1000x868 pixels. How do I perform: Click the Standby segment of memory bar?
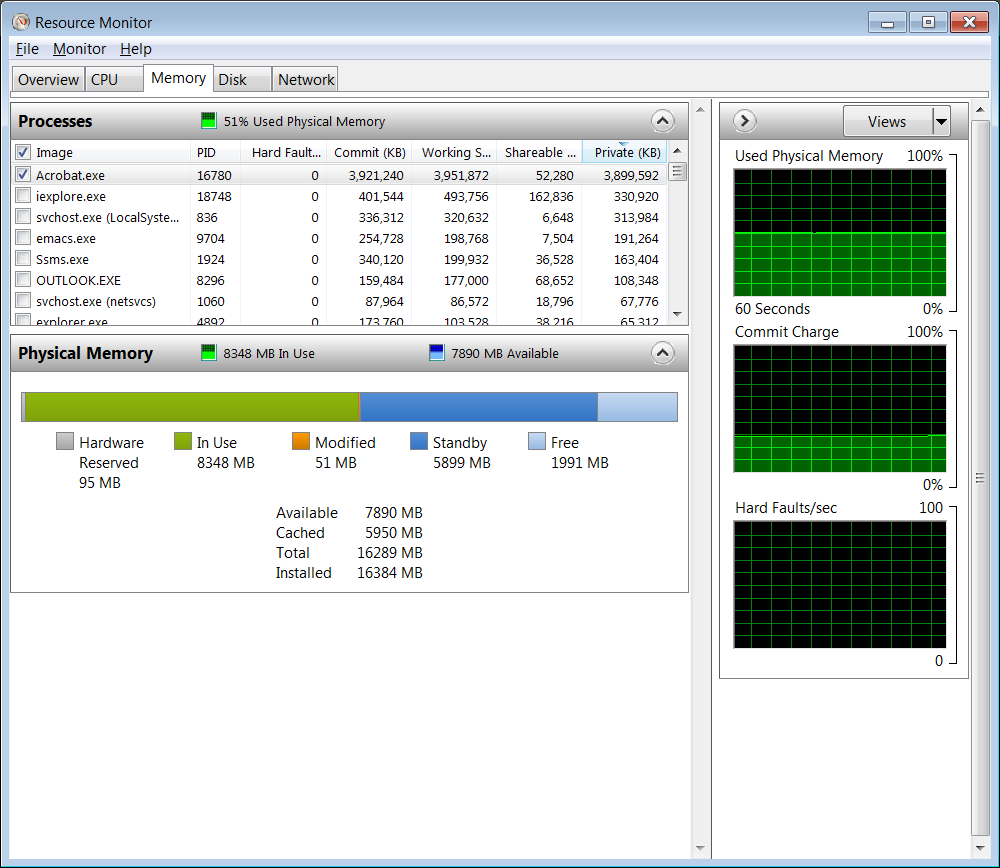point(479,407)
